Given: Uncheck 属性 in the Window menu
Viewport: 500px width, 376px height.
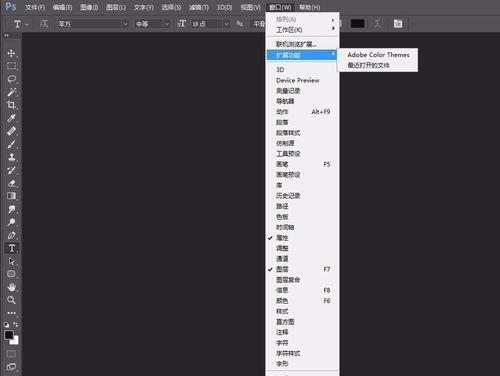Looking at the screenshot, I should pyautogui.click(x=303, y=238).
